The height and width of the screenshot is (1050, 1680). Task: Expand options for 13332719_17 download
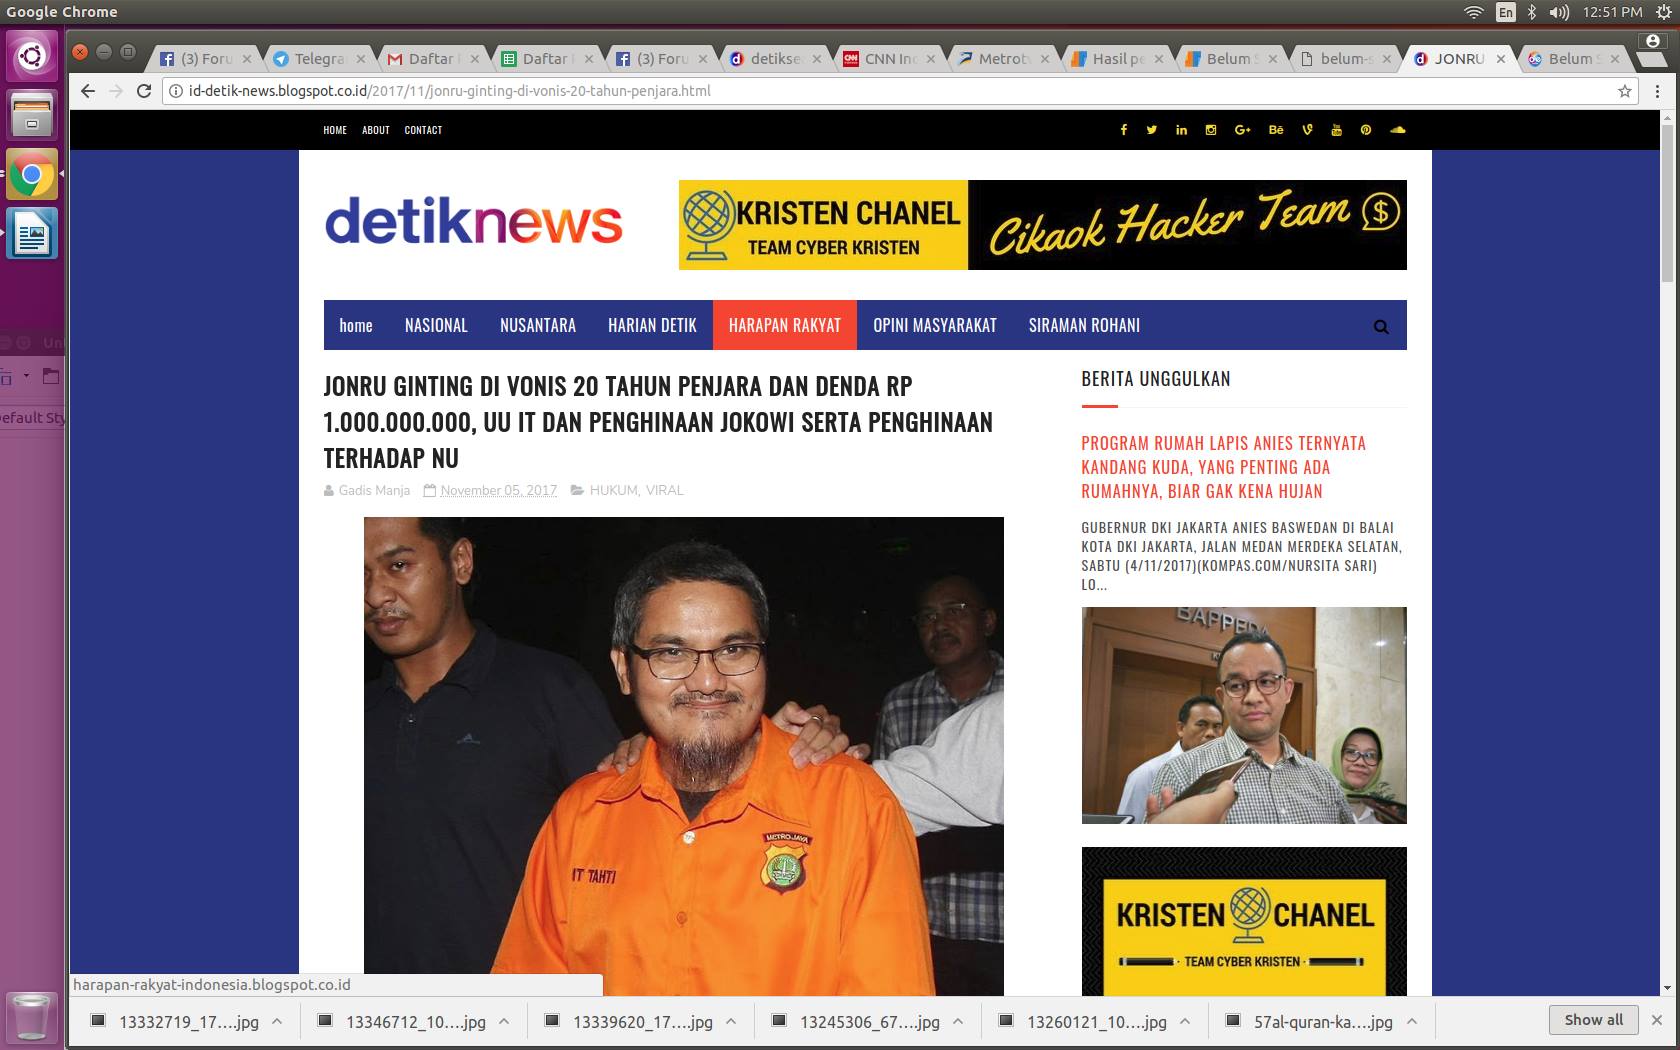(277, 1021)
